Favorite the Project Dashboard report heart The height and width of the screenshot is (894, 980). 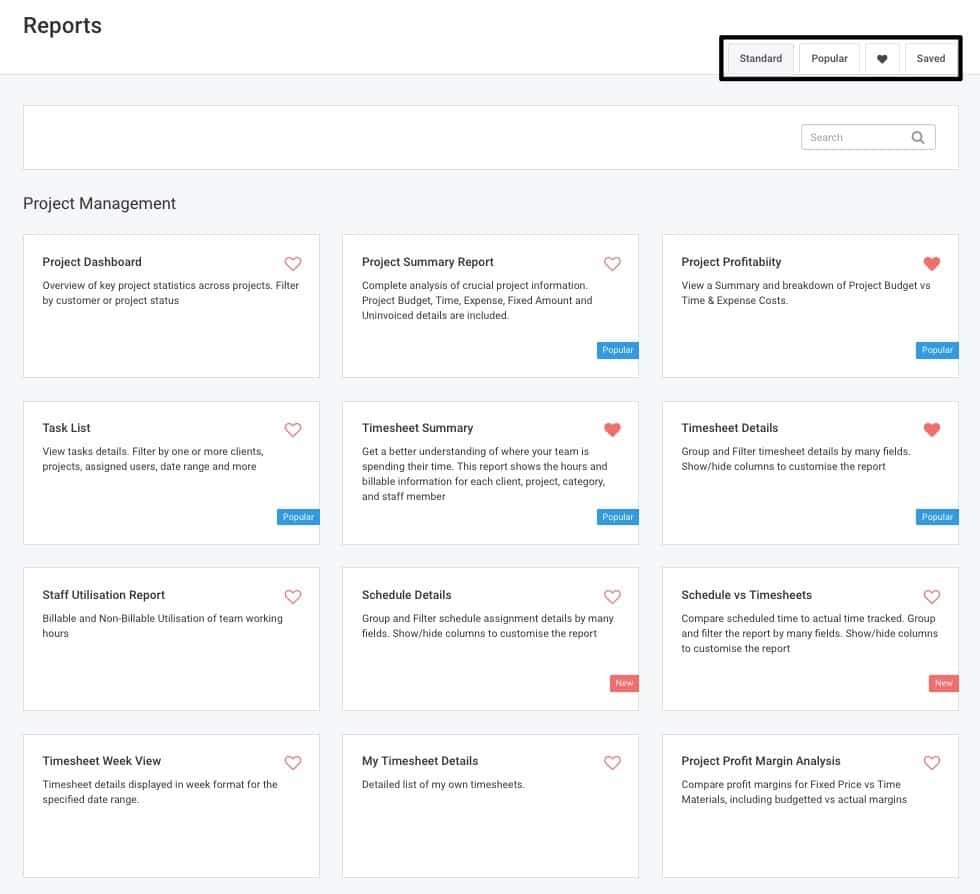coord(293,264)
